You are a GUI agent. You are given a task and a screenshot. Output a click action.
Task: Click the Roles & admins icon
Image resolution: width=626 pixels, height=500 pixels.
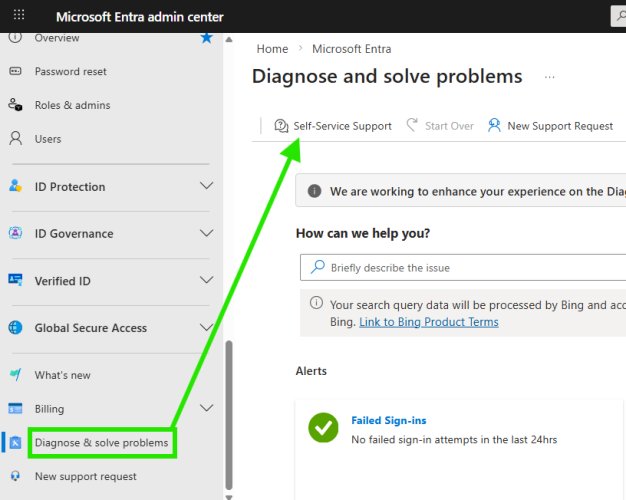point(15,105)
